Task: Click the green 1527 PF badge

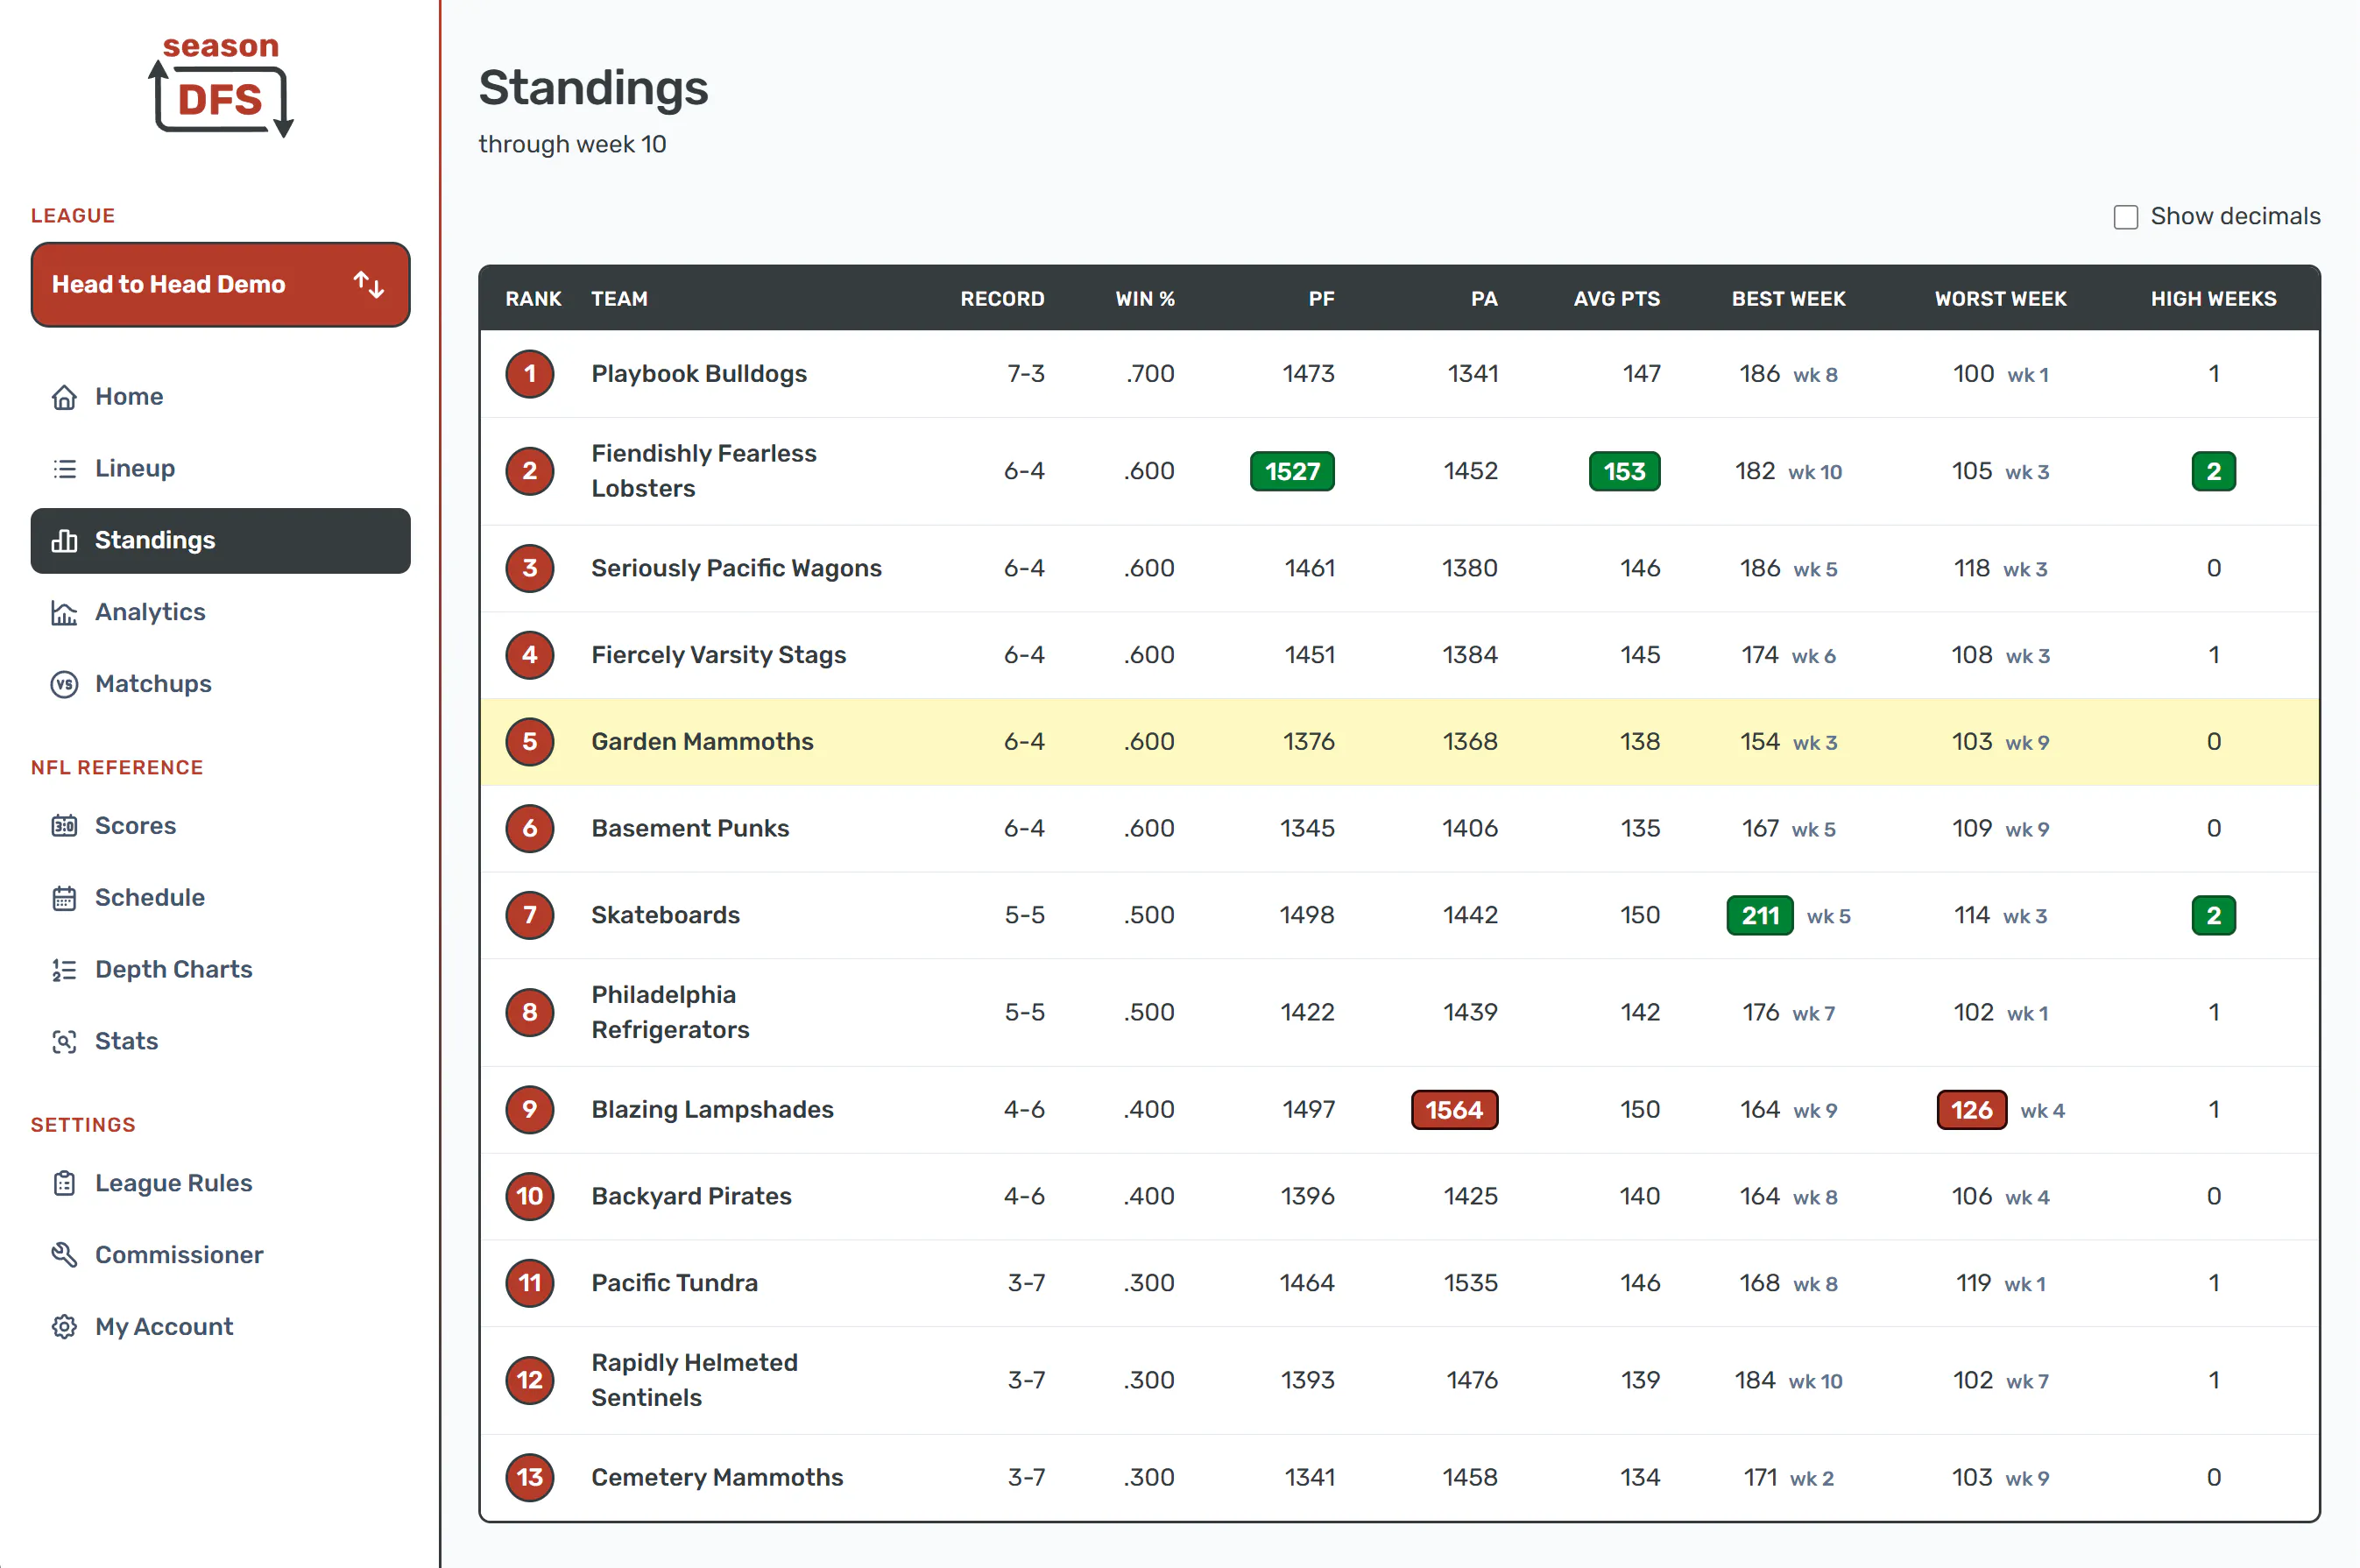Action: pos(1292,471)
